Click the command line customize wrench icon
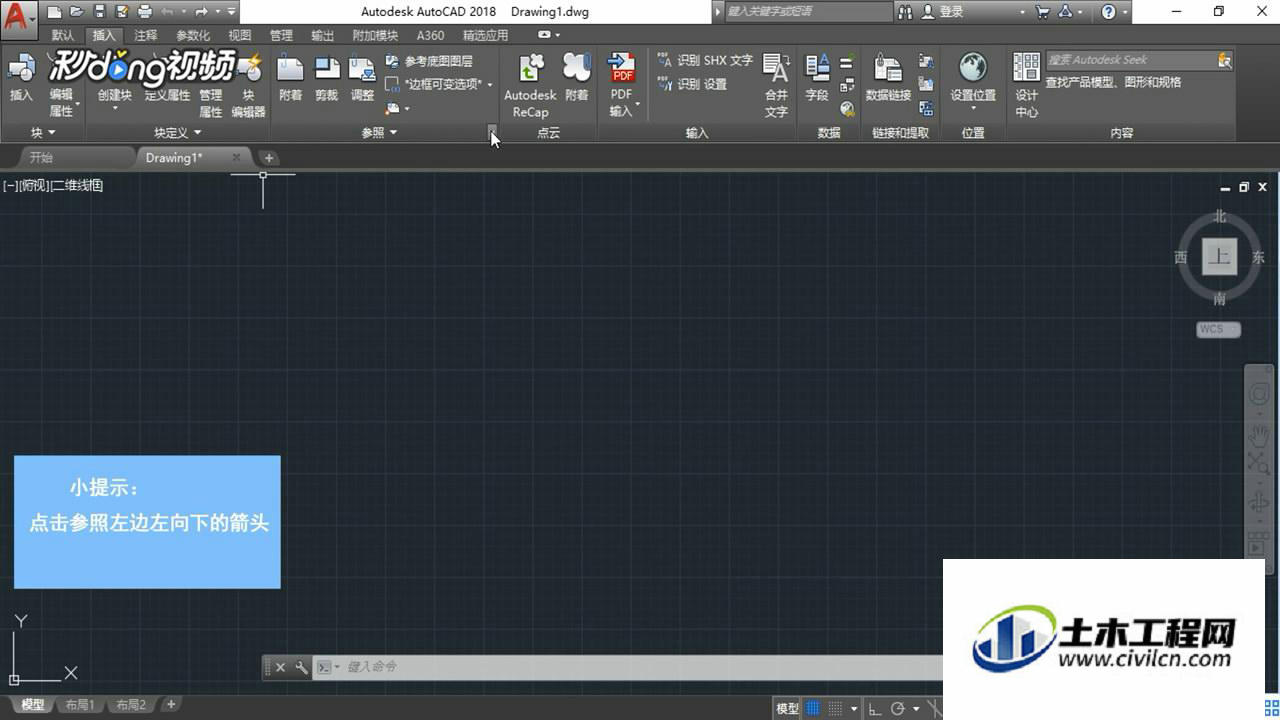This screenshot has width=1280, height=720. 301,667
